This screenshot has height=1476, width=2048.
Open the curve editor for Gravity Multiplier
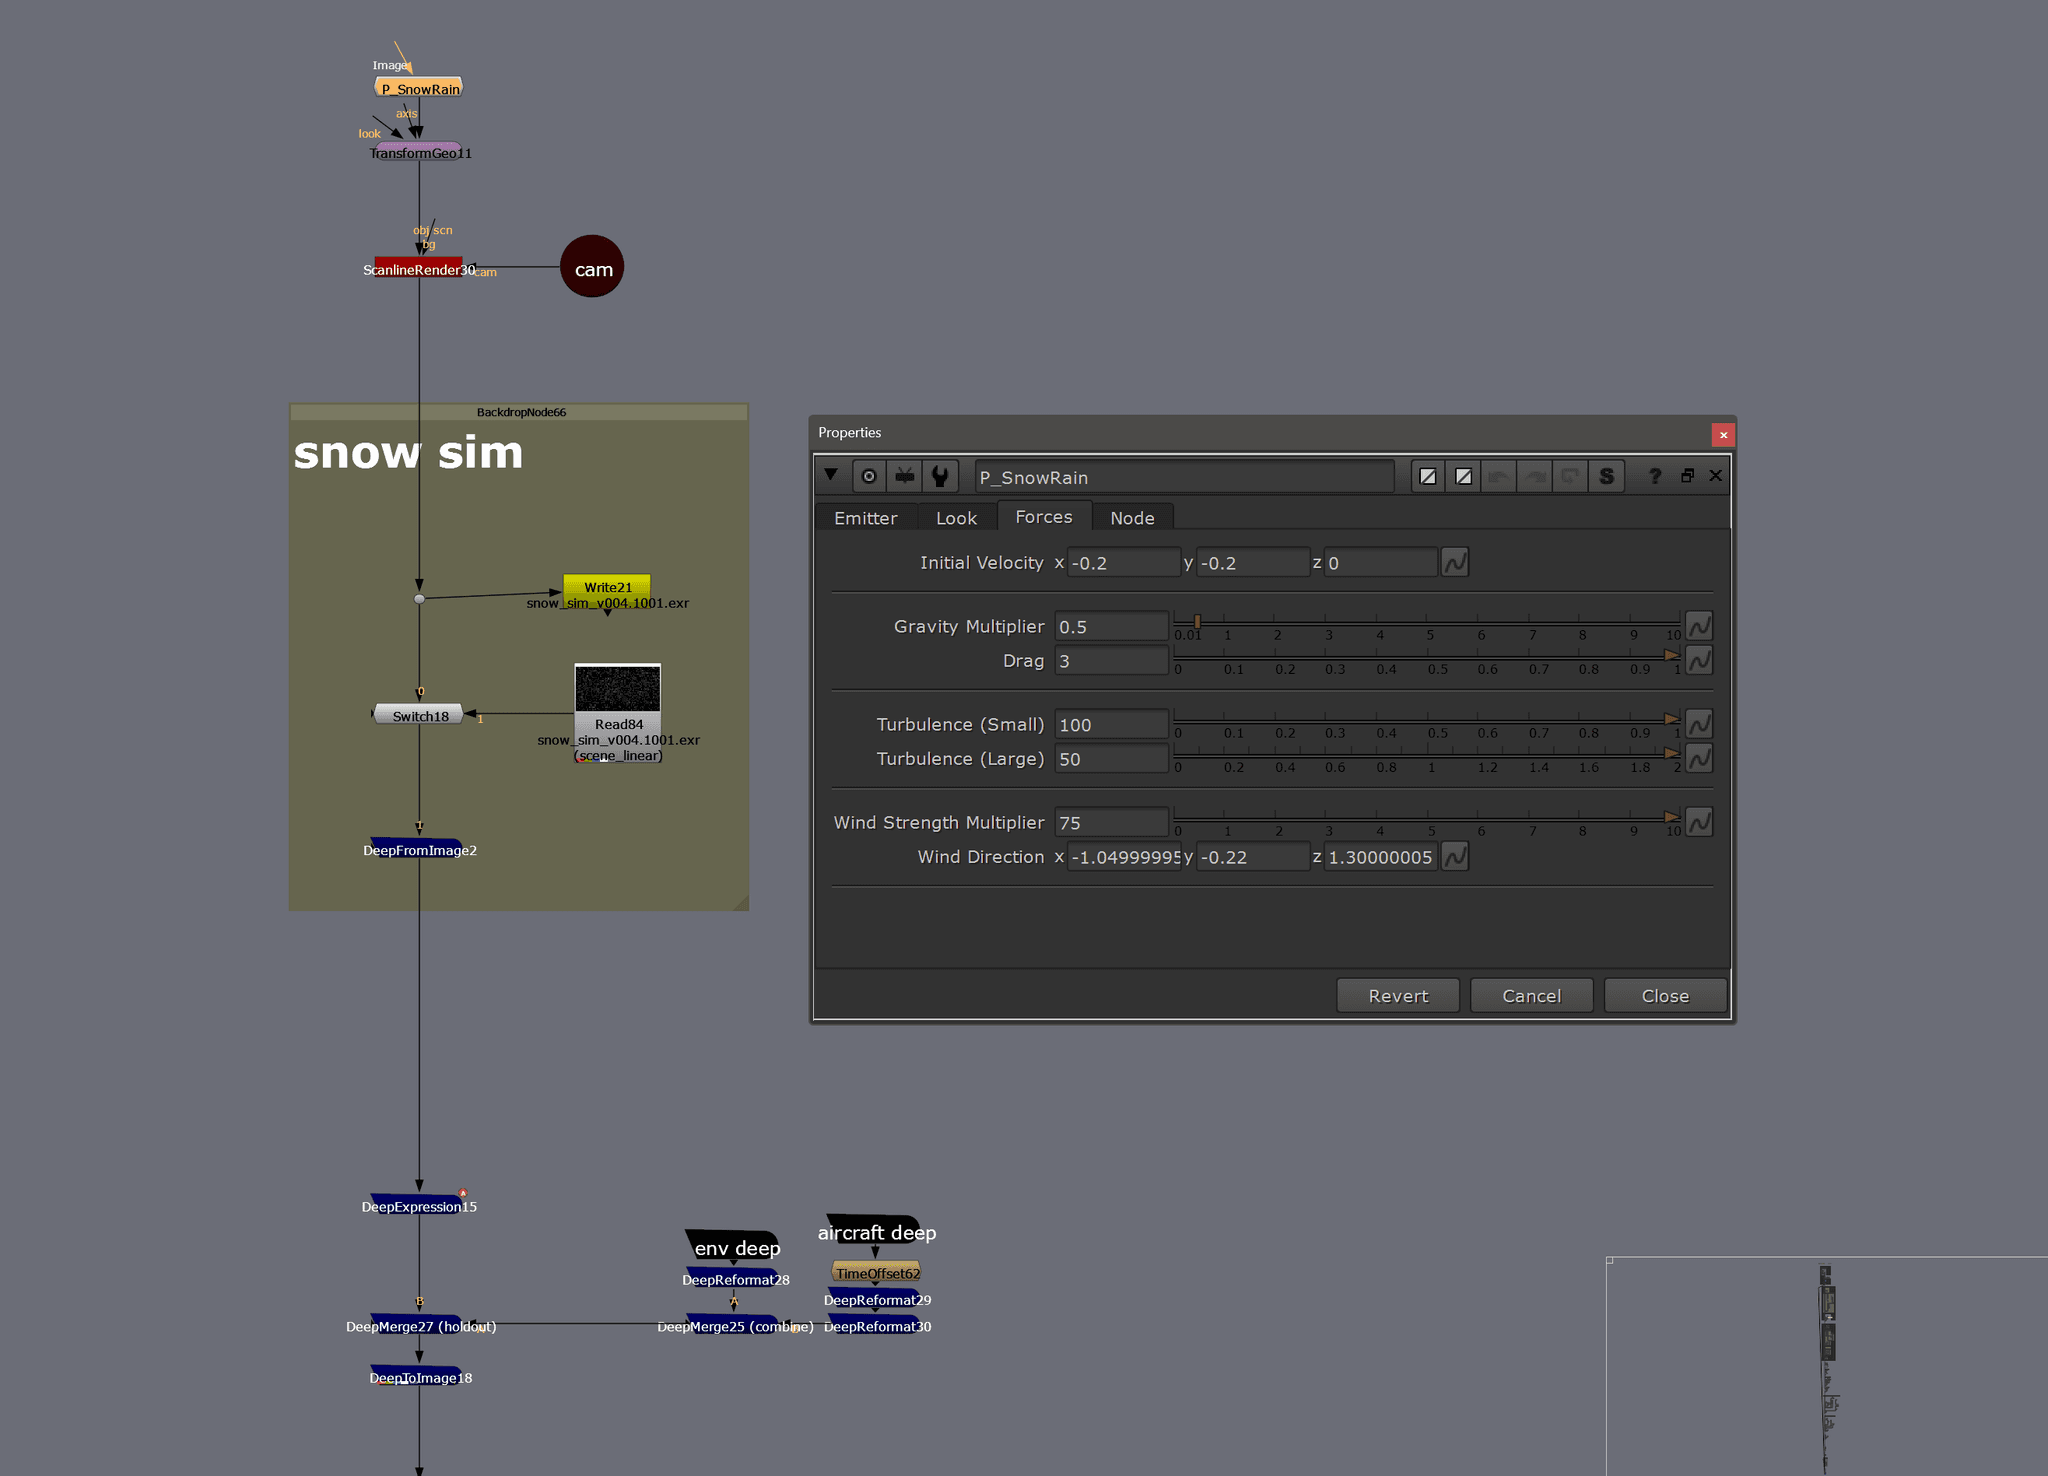coord(1698,625)
